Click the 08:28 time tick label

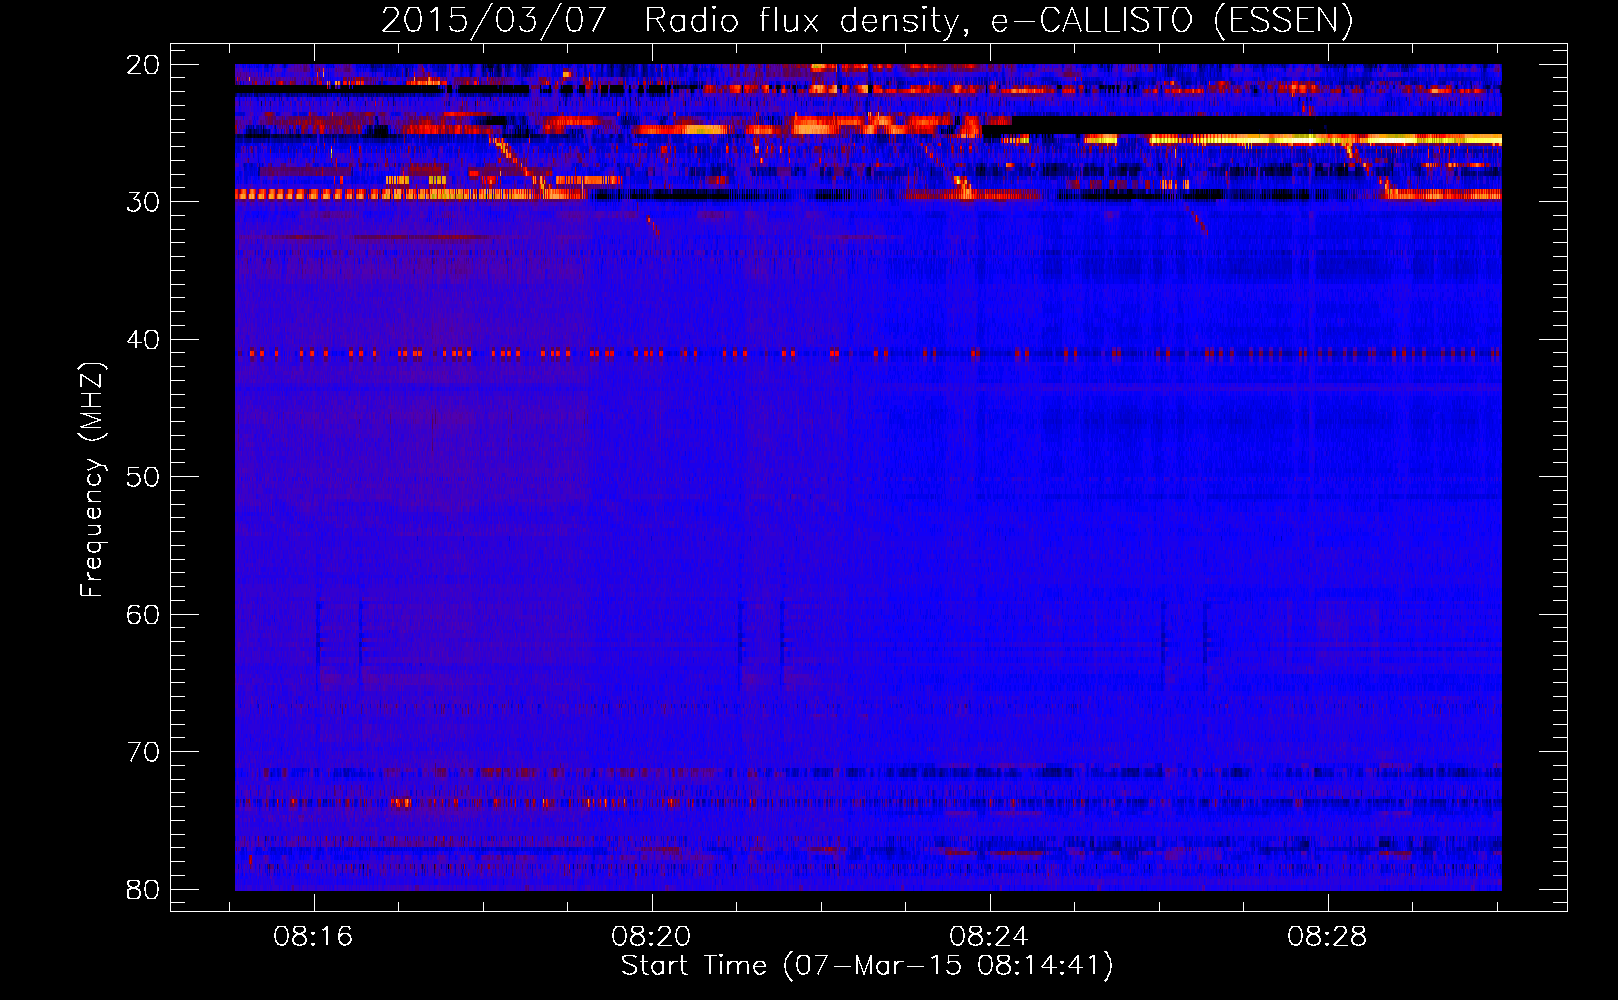pos(1328,937)
